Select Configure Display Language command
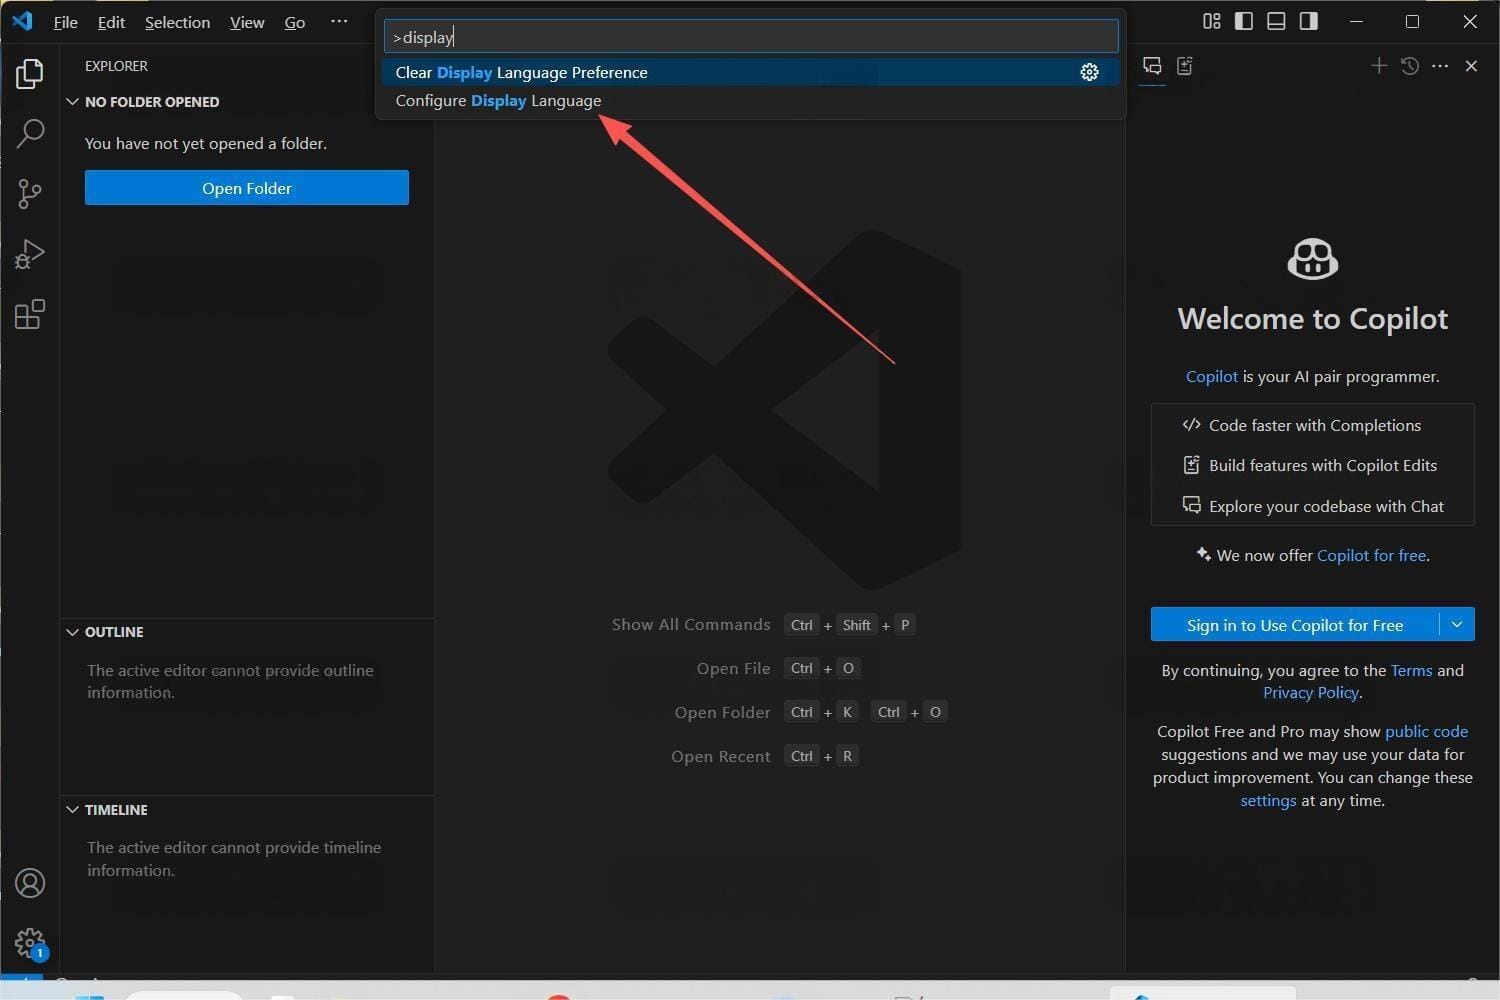Screen dimensions: 1500x1000 [x=498, y=101]
